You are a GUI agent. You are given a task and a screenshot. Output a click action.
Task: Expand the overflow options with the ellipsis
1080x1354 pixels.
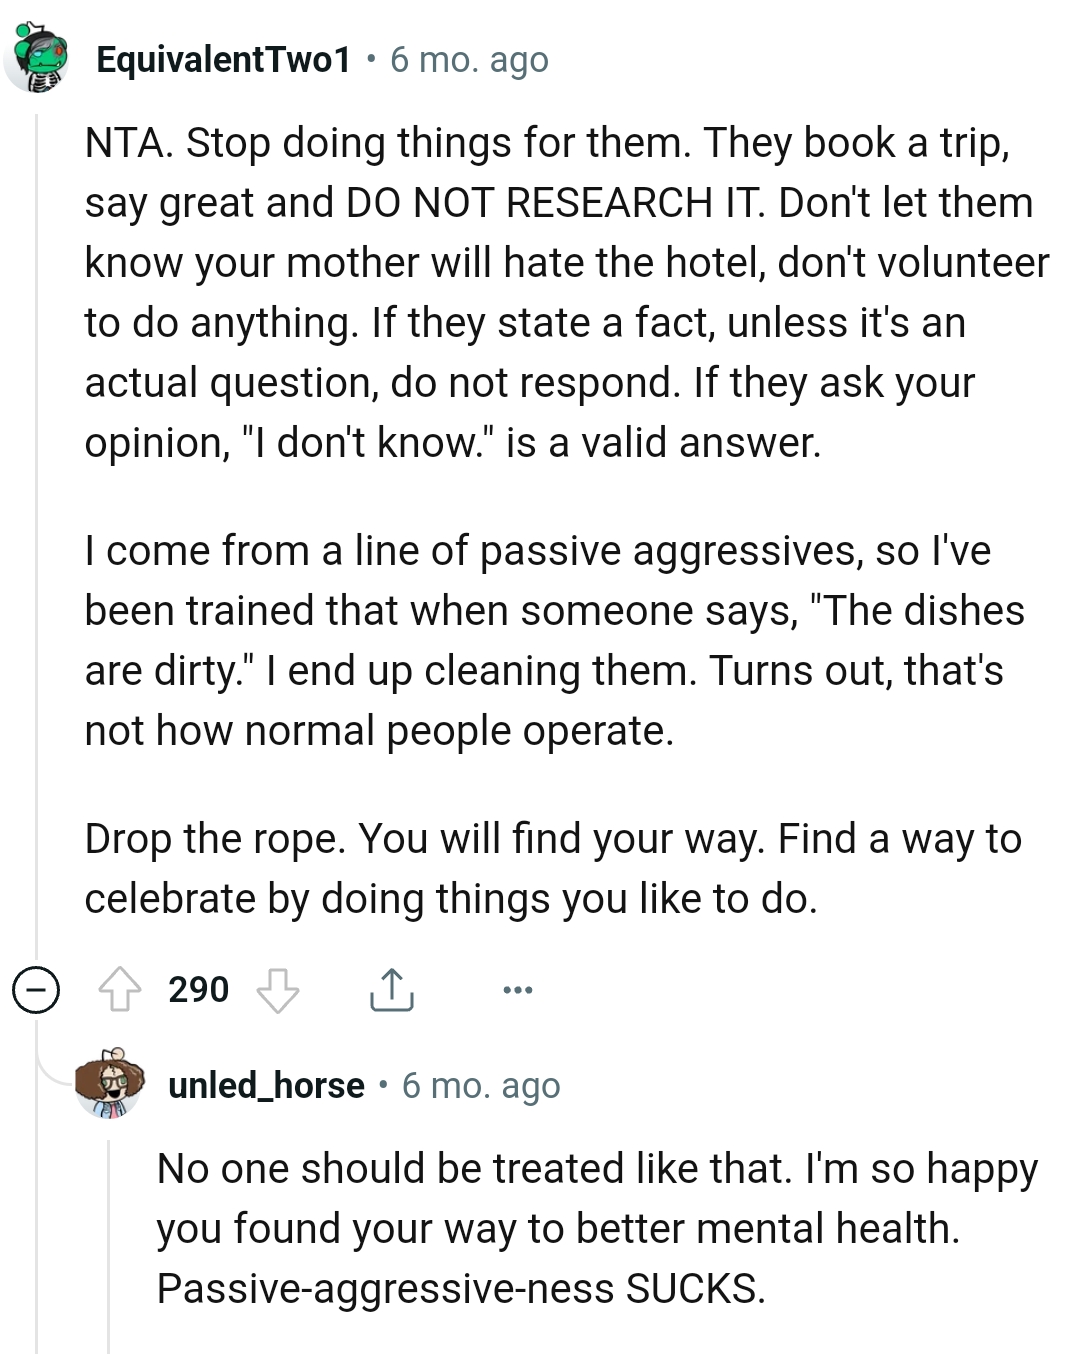click(515, 990)
